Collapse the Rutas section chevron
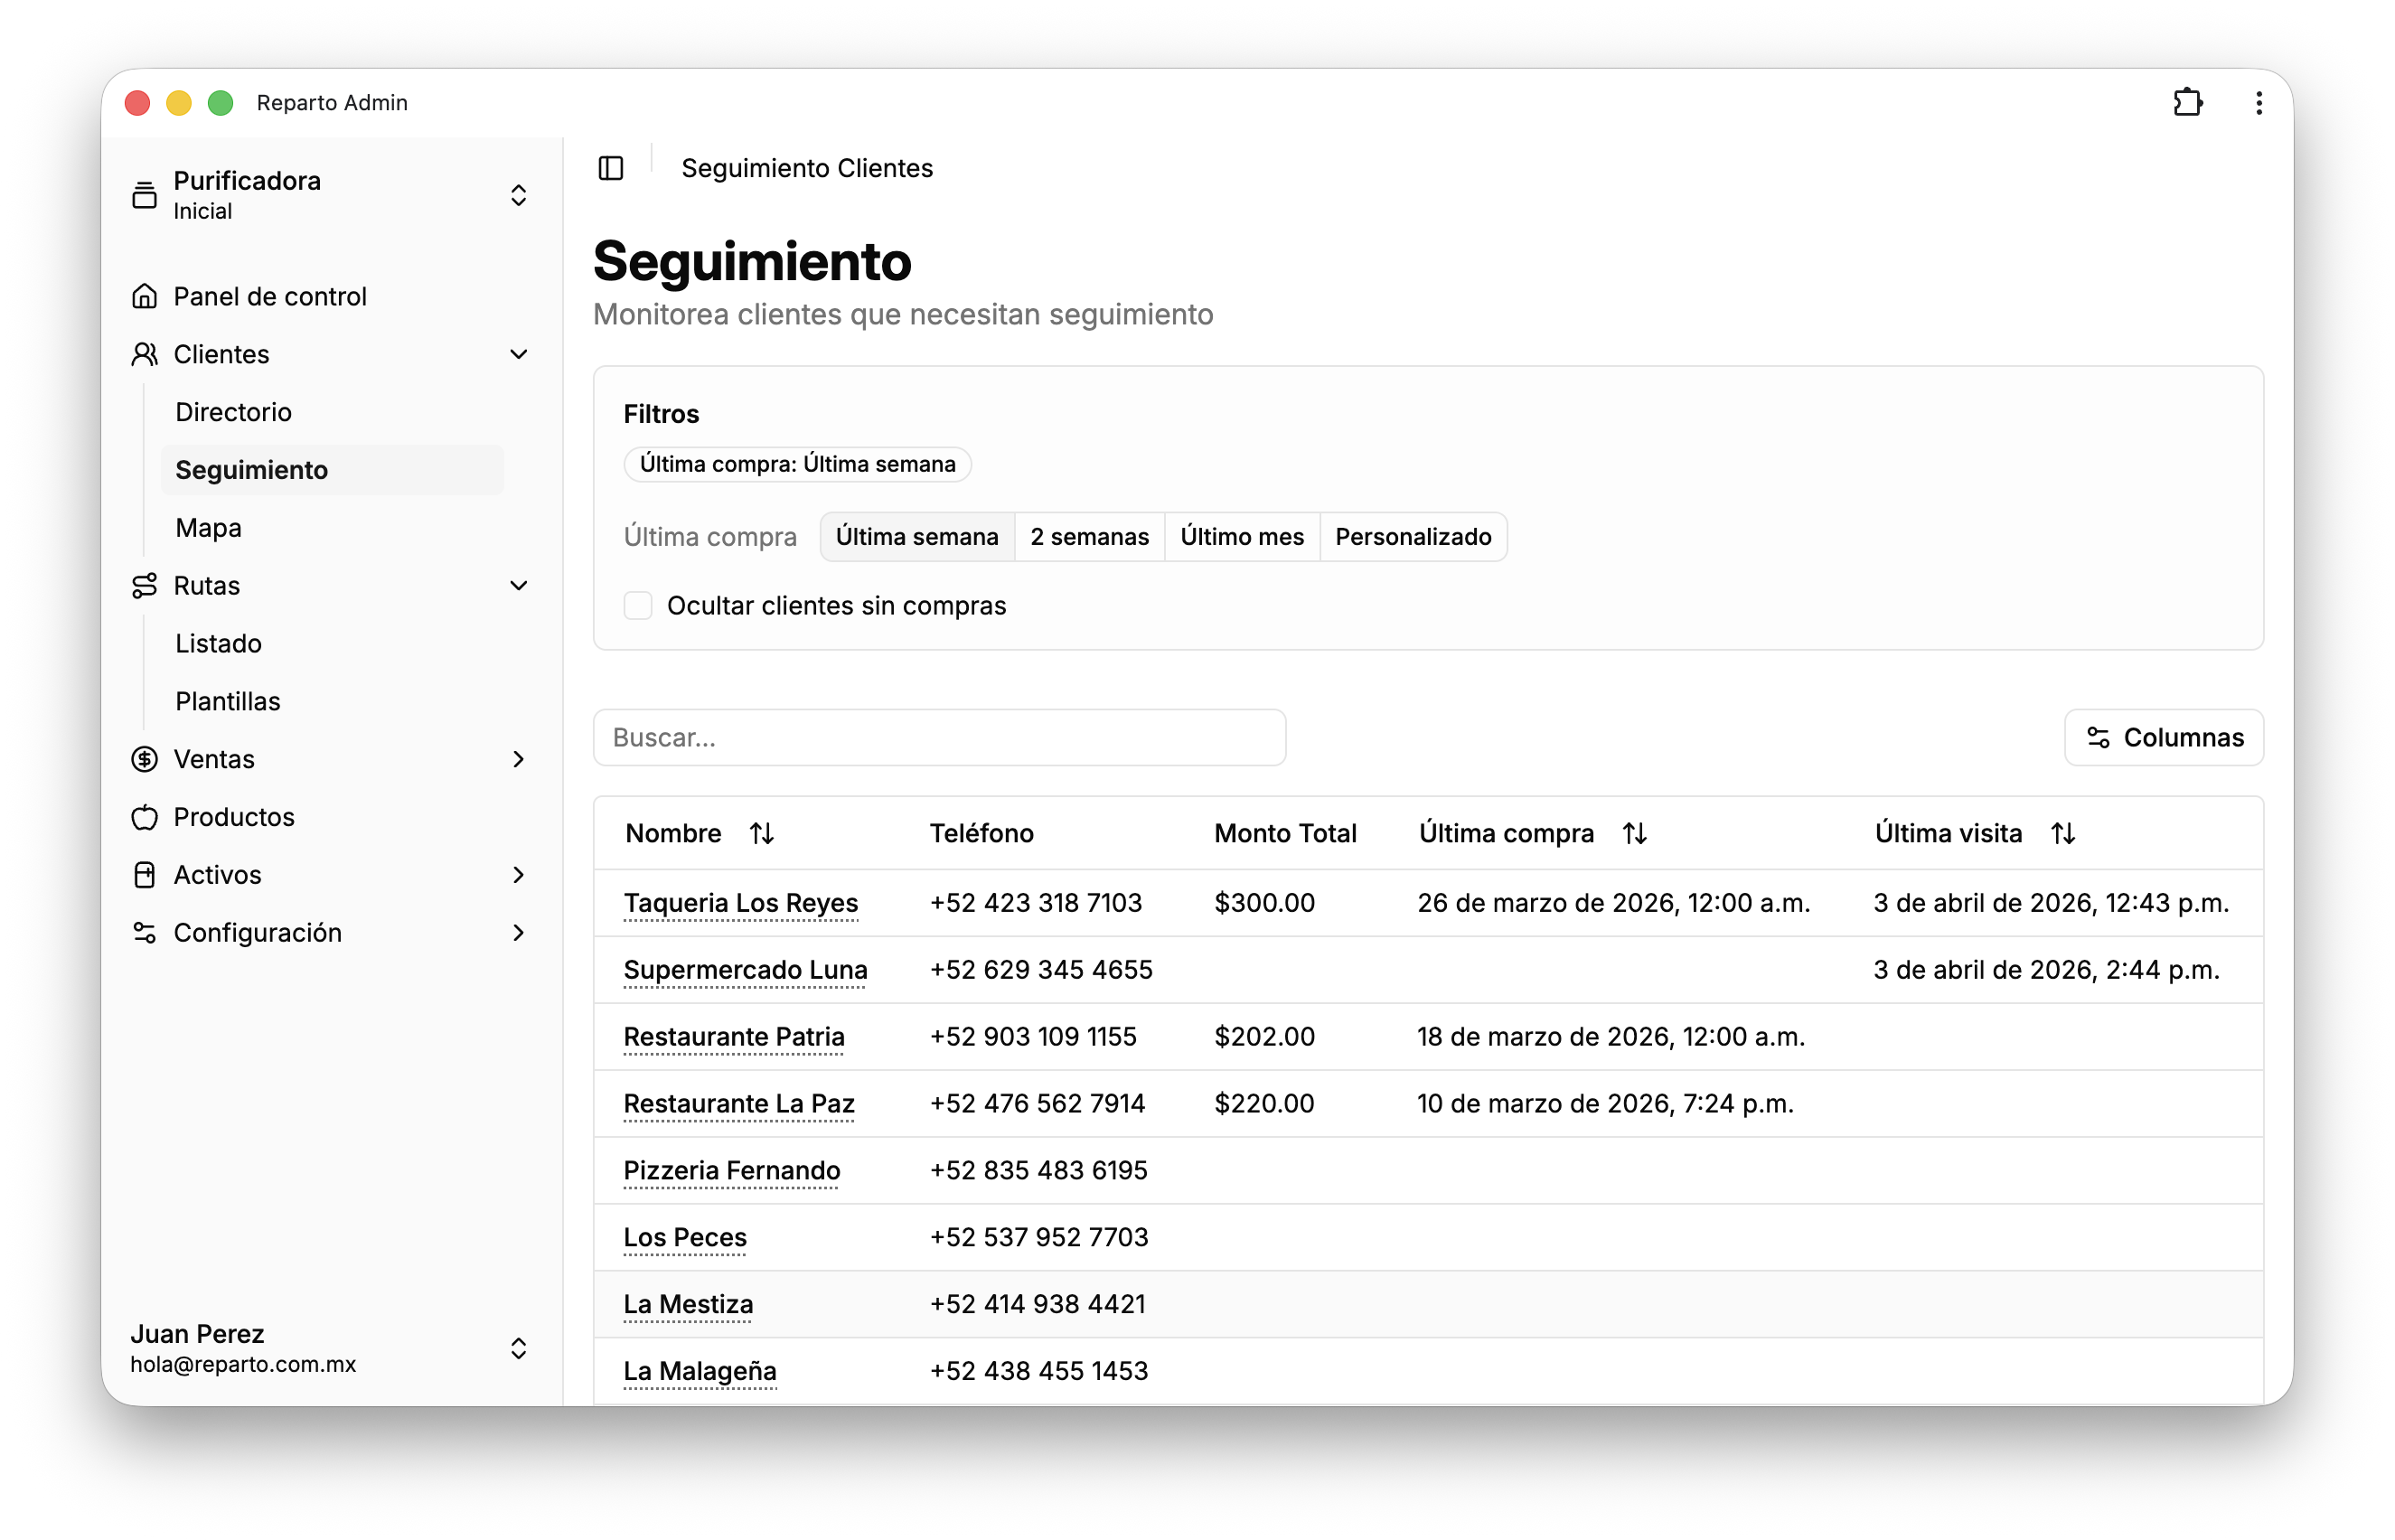 point(518,585)
